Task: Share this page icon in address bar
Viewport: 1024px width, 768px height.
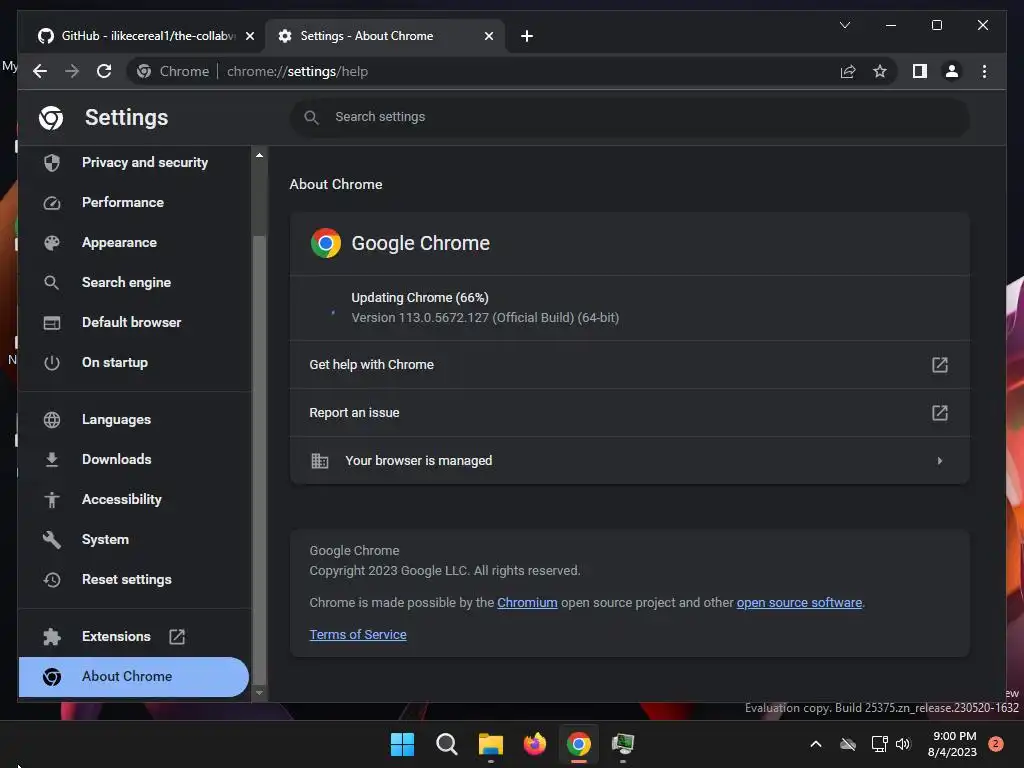Action: coord(848,71)
